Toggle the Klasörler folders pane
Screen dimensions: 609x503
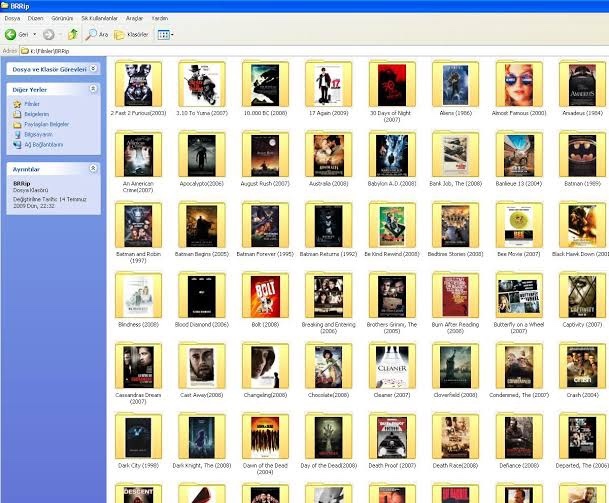point(131,35)
